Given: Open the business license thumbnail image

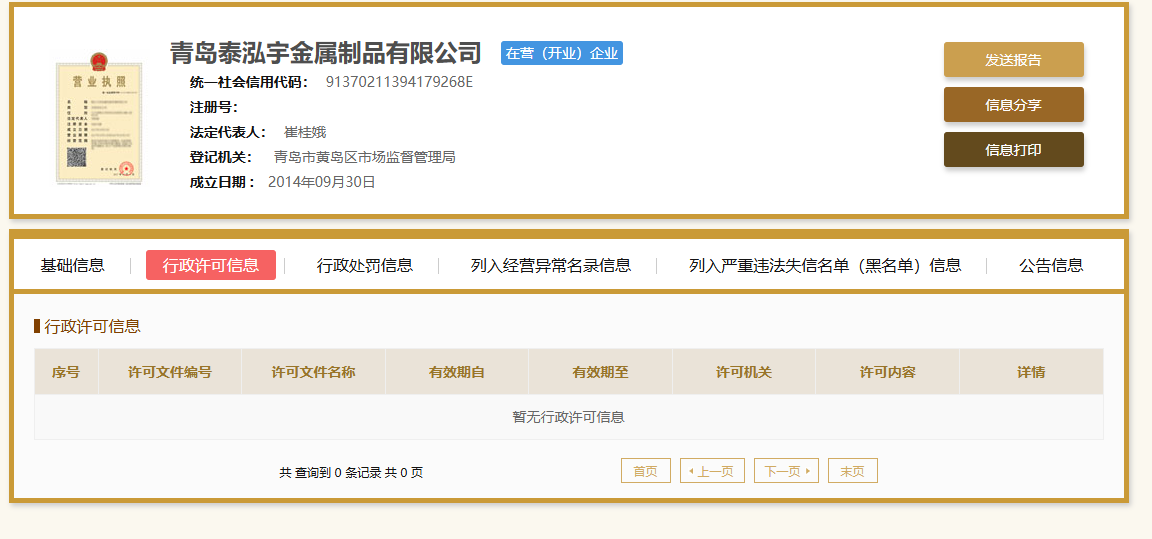Looking at the screenshot, I should (x=99, y=117).
